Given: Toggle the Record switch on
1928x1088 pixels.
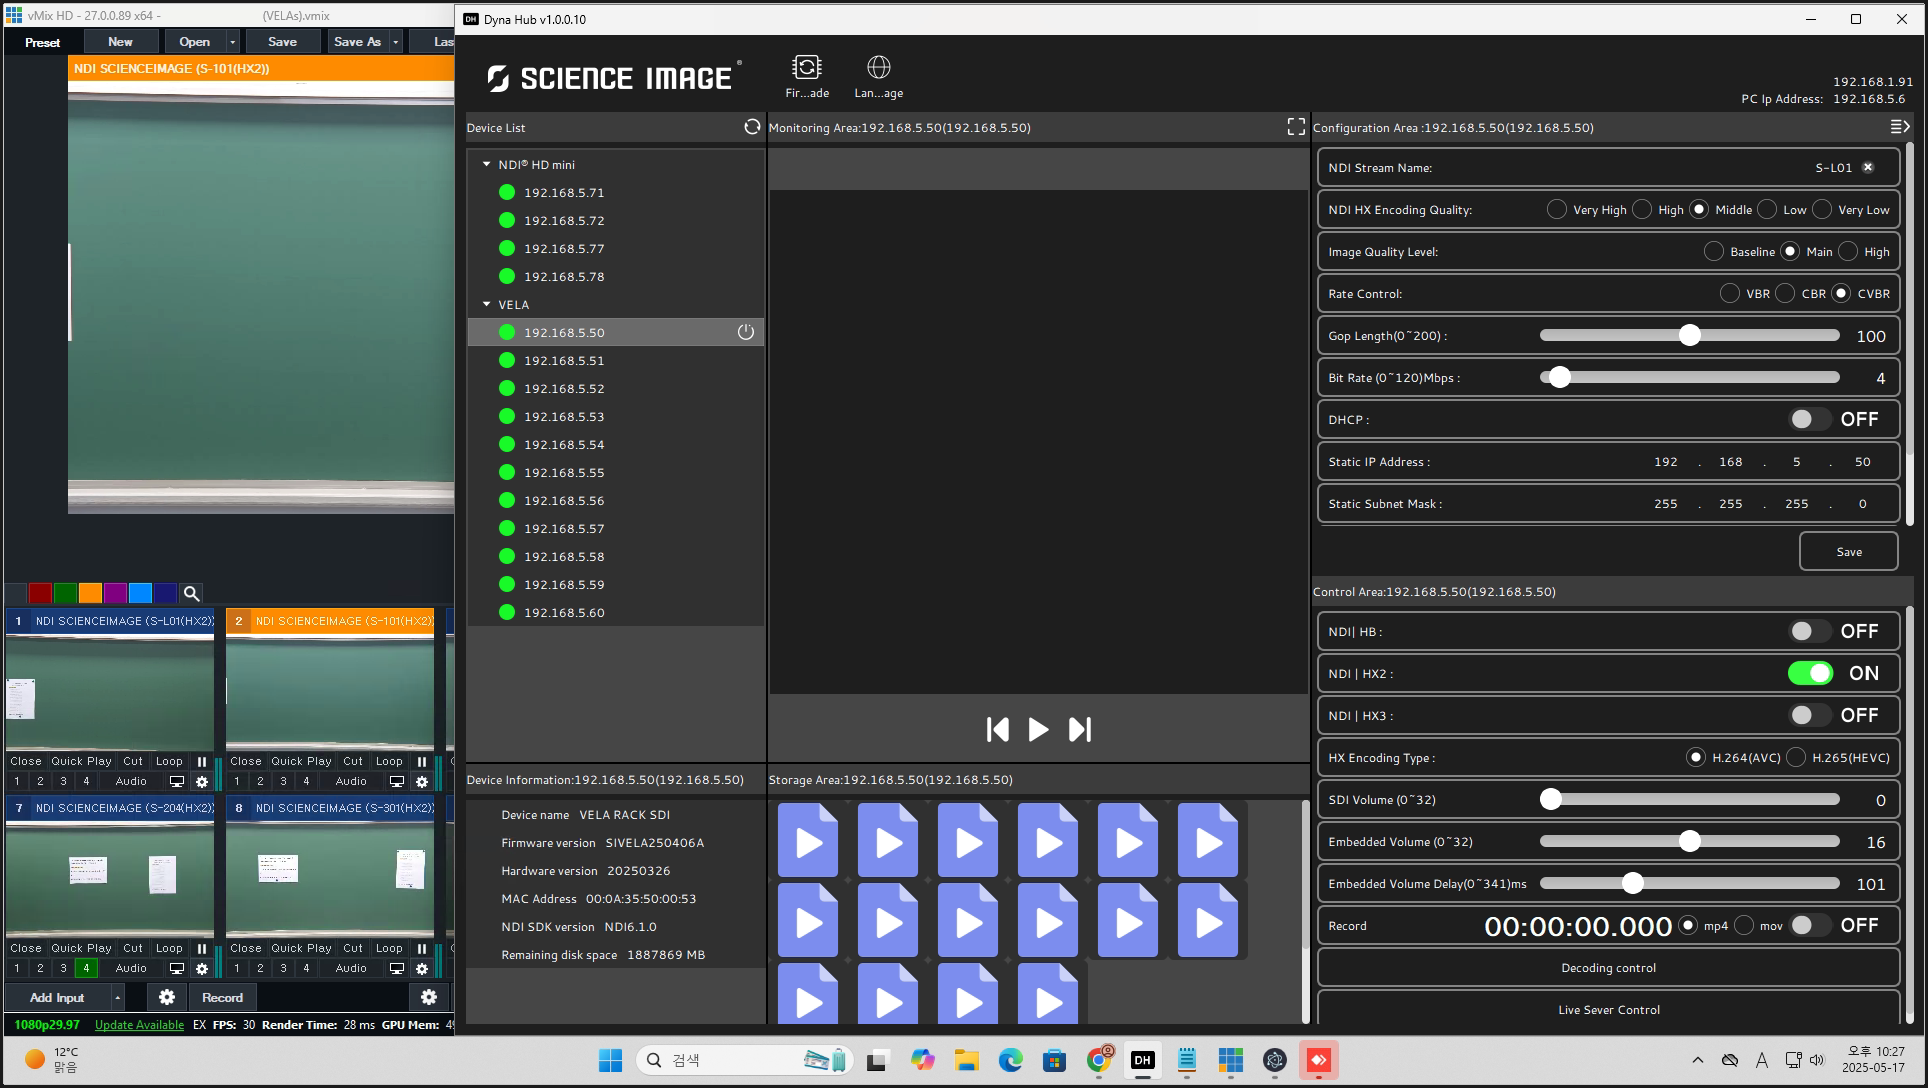Looking at the screenshot, I should 1811,925.
